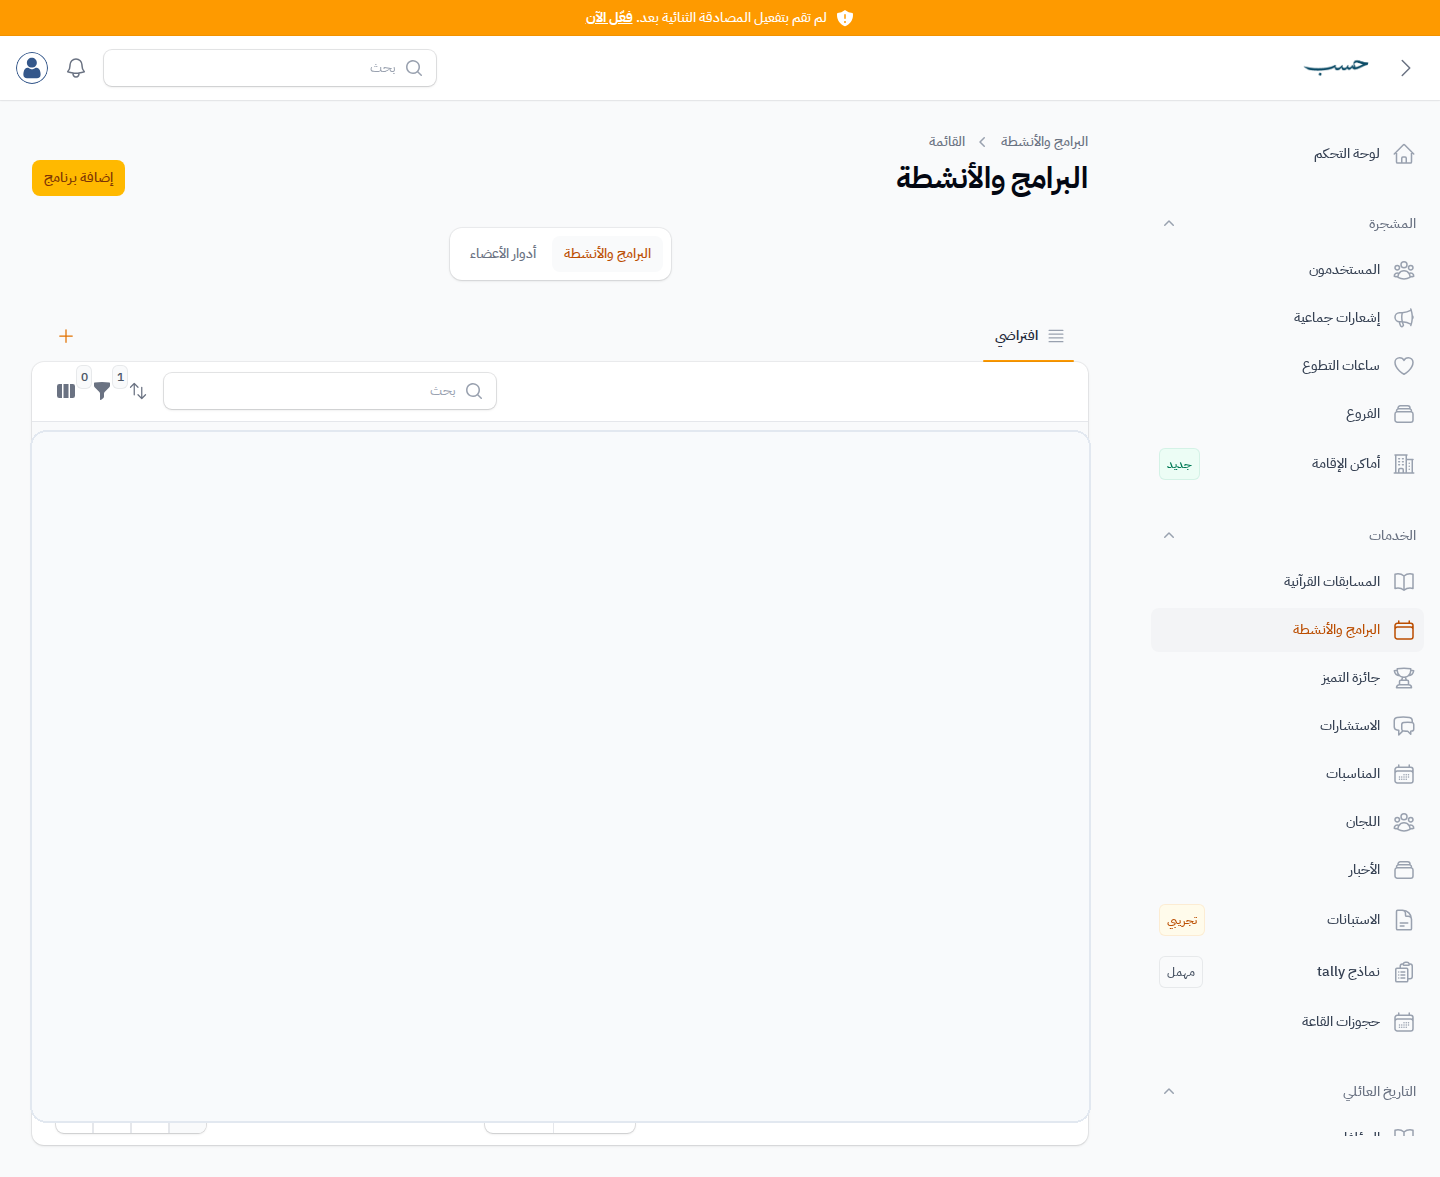Collapse the المشجرة sidebar section

(x=1169, y=223)
